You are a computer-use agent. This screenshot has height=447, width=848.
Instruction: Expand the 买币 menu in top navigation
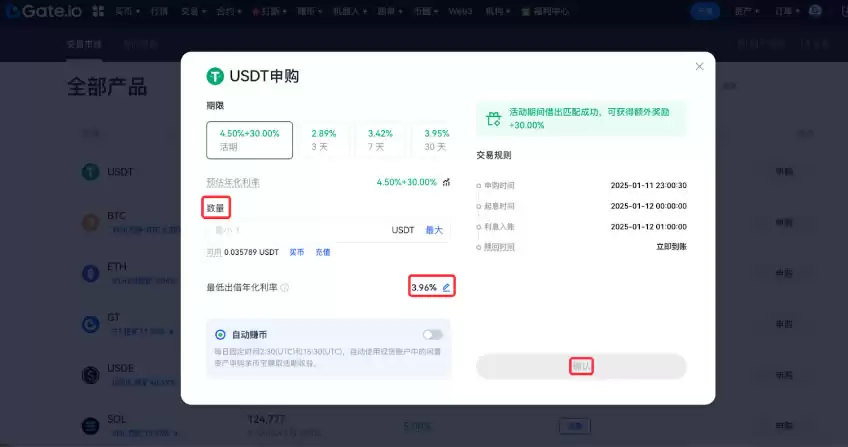coord(127,11)
